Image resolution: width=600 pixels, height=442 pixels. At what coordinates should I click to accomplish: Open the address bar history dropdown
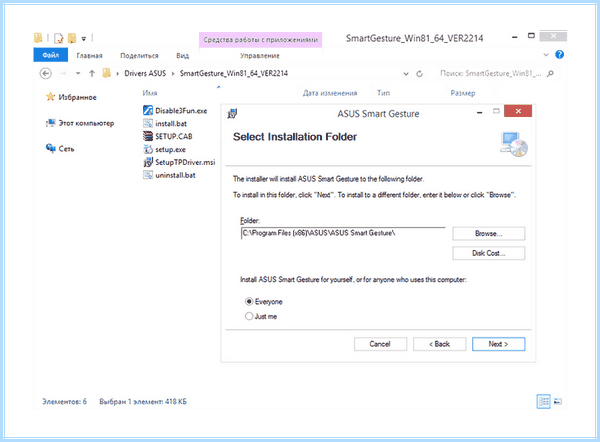(x=406, y=74)
